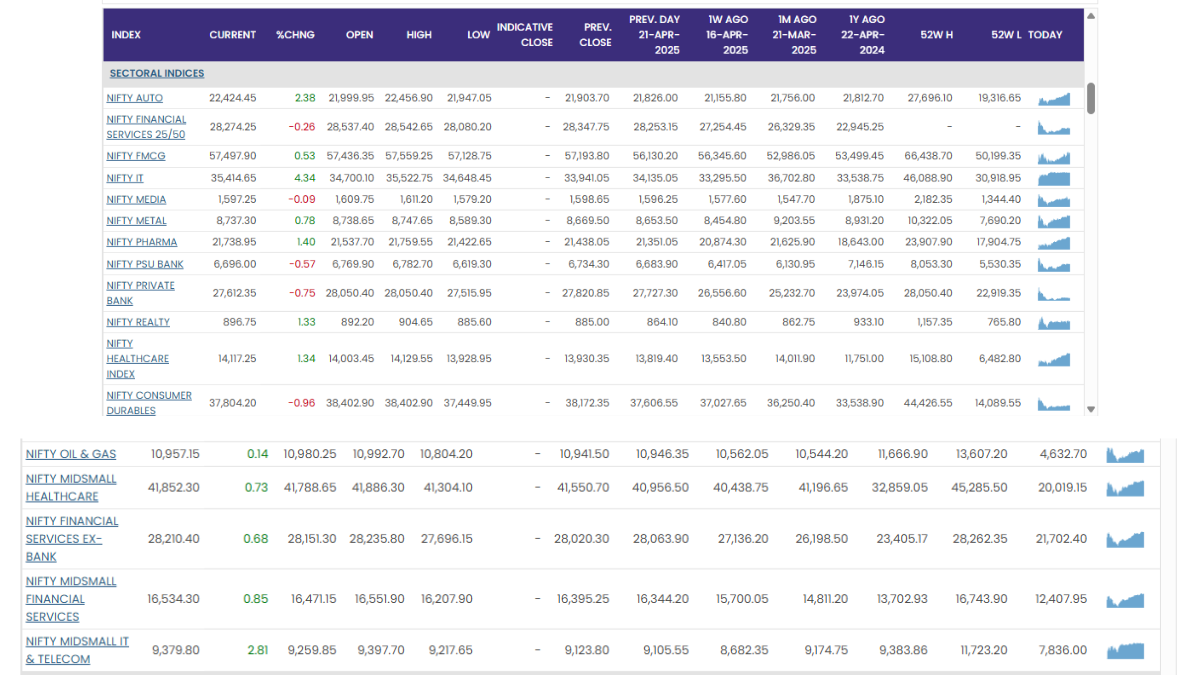Screen dimensions: 1200x675
Task: Select NIFTY OIL & GAS value 10,957.15
Action: click(176, 454)
